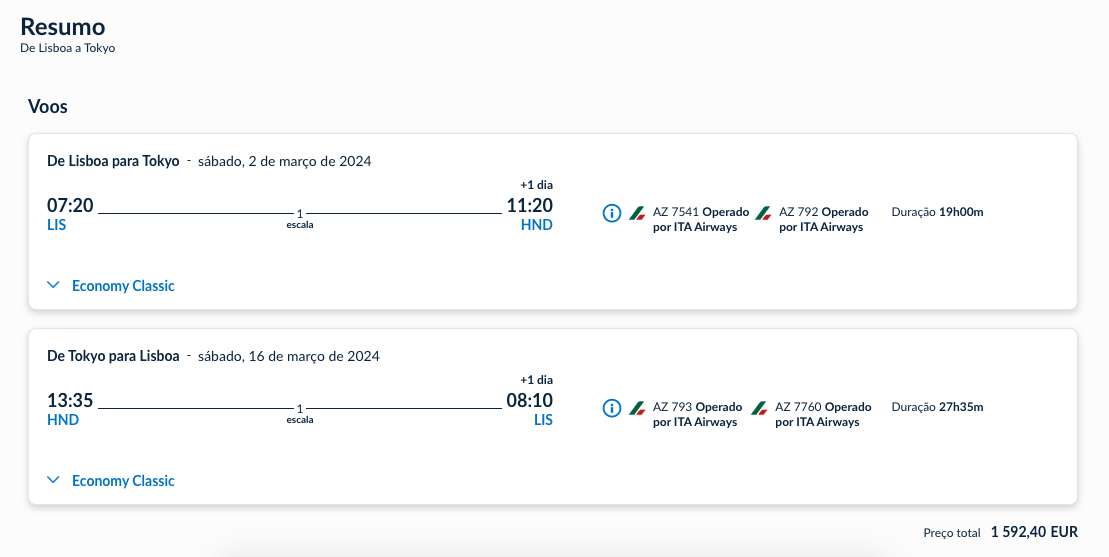Click ITA Airways logo beside AZ 792
This screenshot has width=1109, height=557.
click(x=763, y=213)
